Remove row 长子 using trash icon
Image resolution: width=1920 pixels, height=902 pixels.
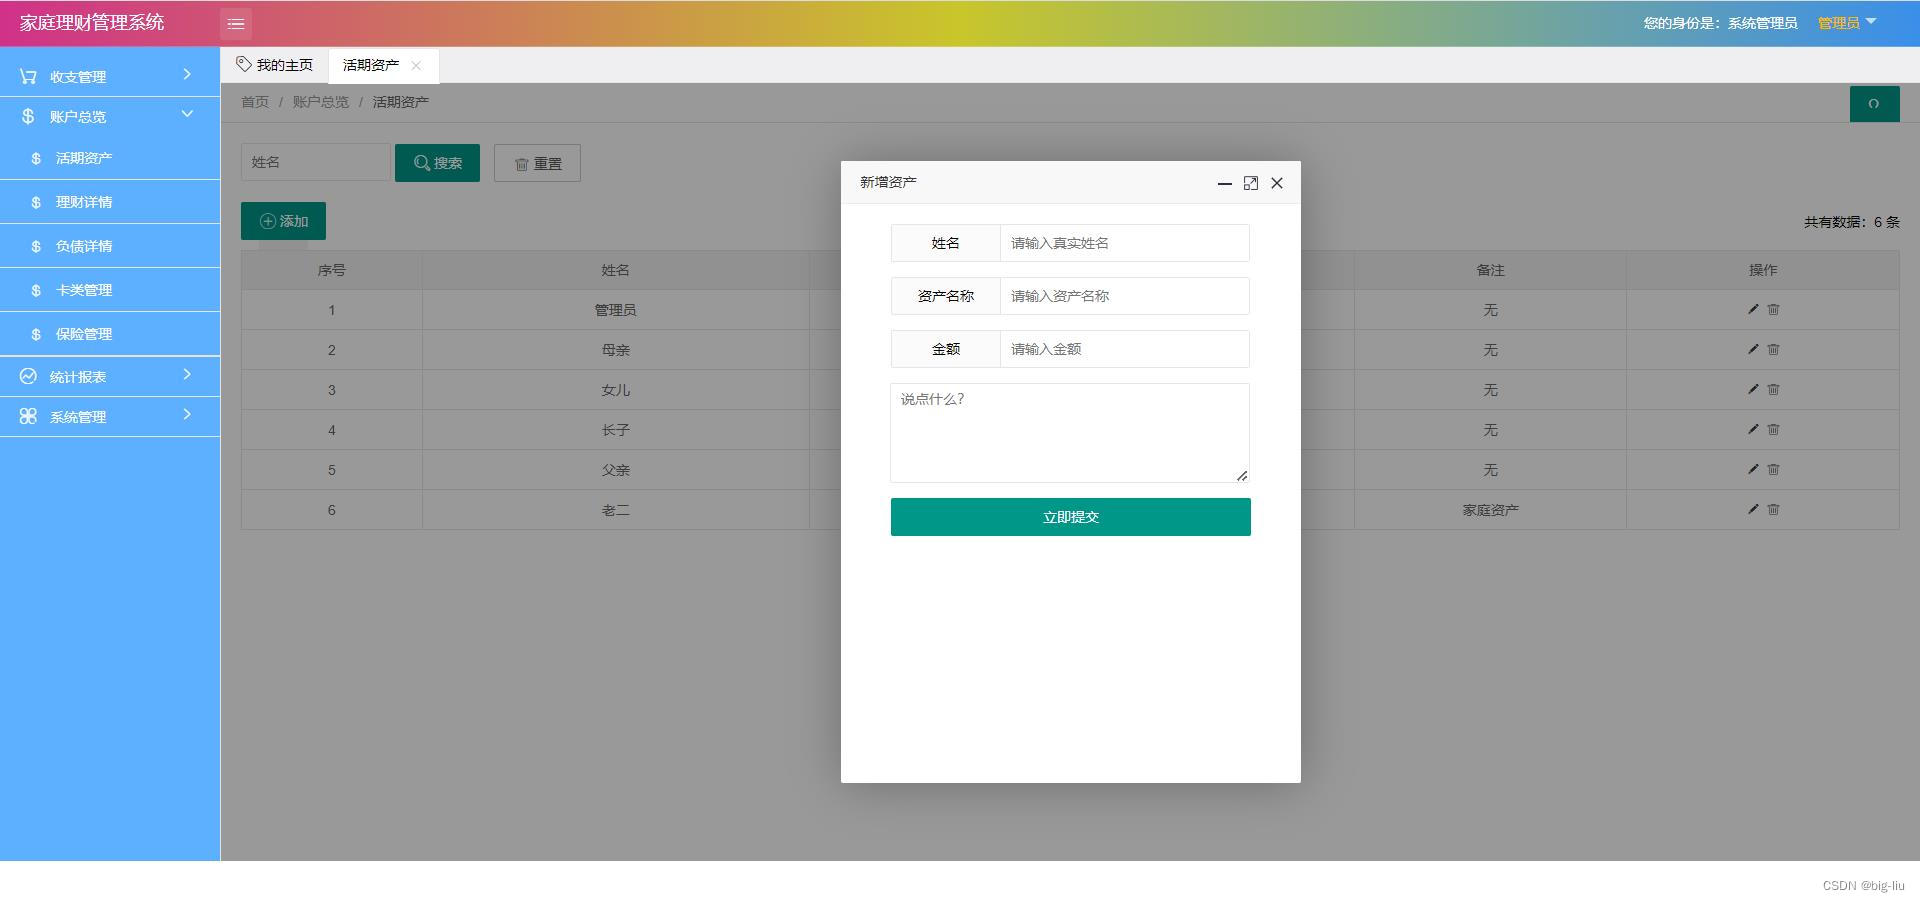(1773, 429)
